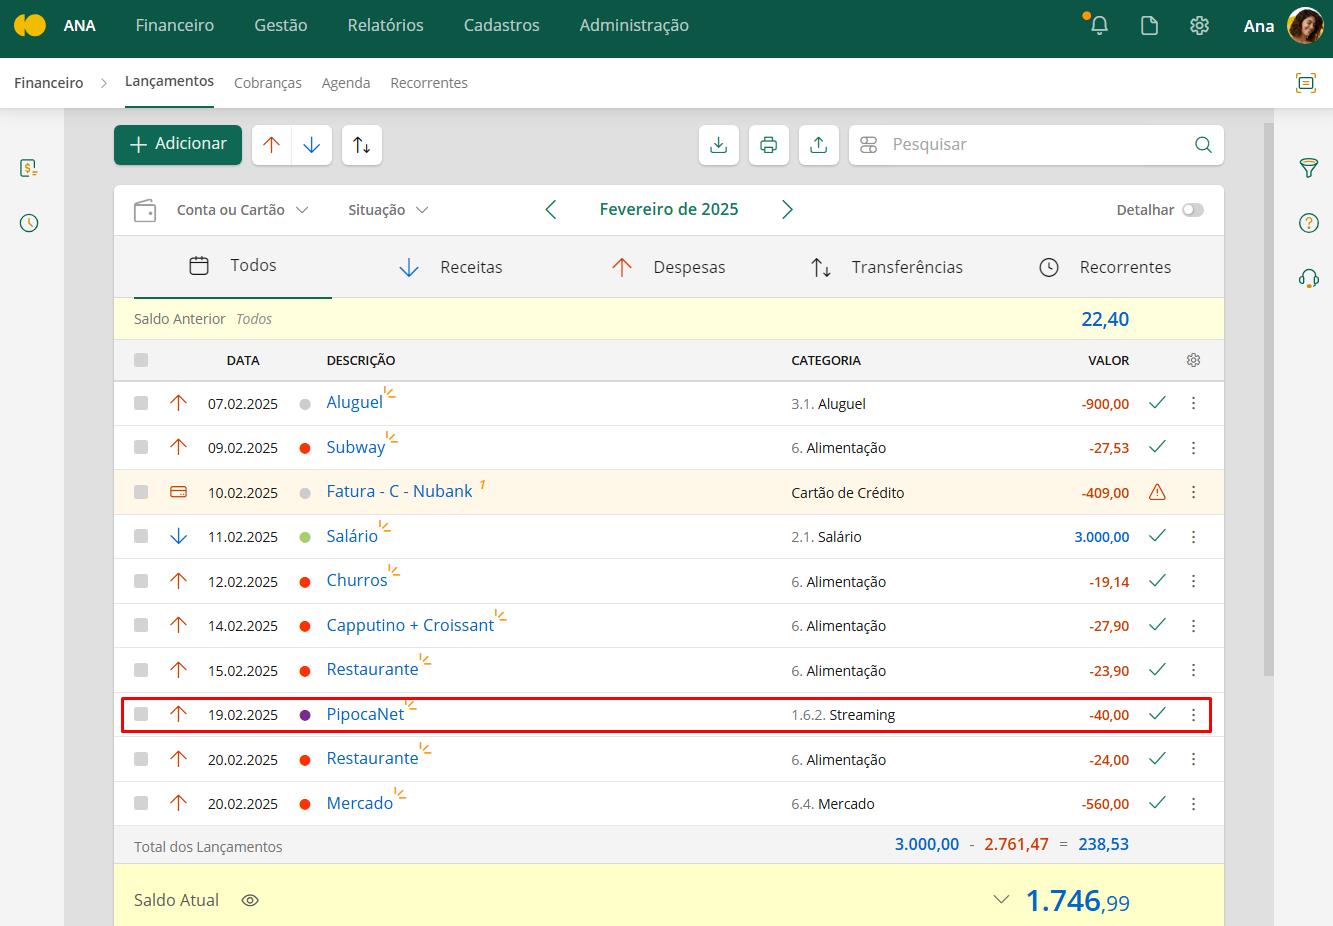The height and width of the screenshot is (926, 1333).
Task: Open the documents page icon in header
Action: [1149, 26]
